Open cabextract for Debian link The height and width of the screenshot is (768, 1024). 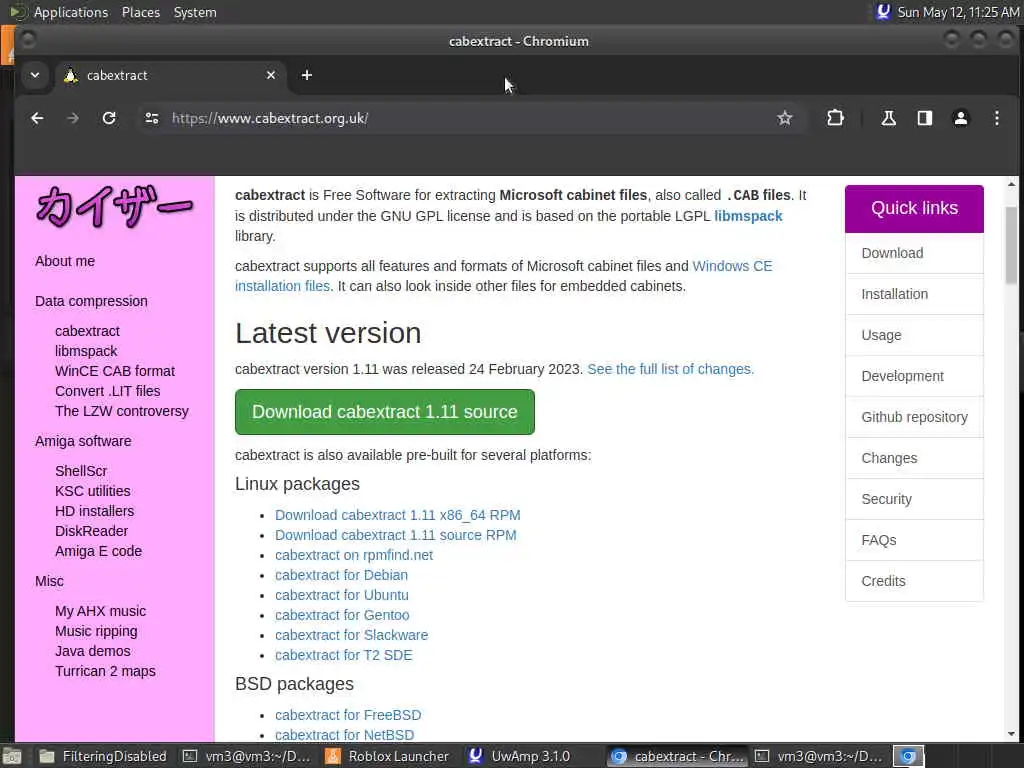point(342,575)
